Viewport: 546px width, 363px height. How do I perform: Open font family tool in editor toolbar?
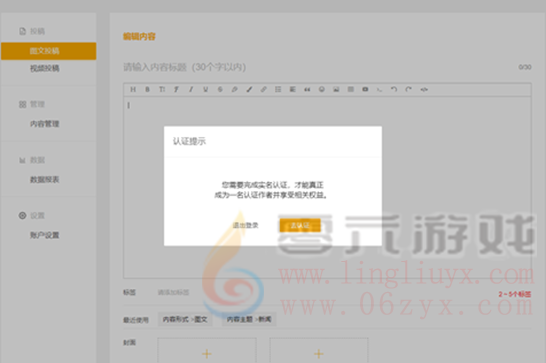177,90
